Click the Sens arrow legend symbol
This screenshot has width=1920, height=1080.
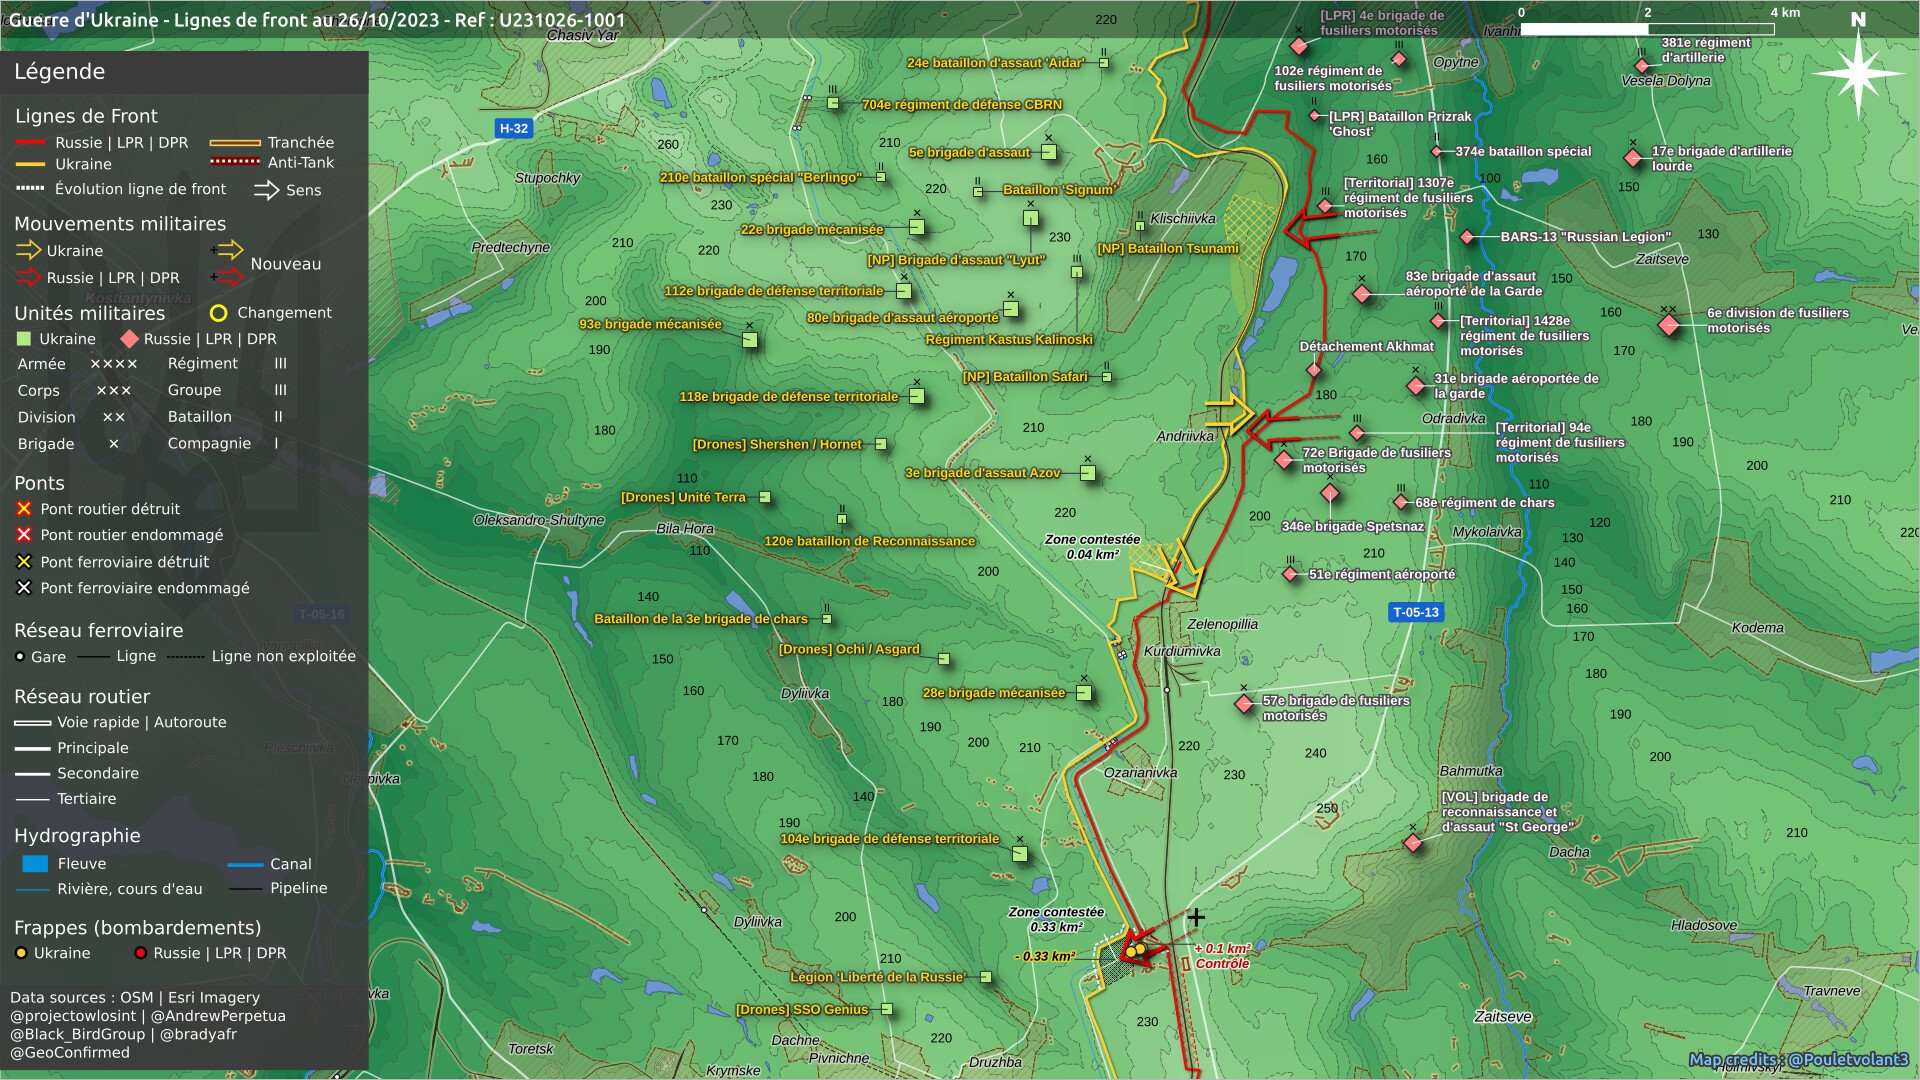267,190
